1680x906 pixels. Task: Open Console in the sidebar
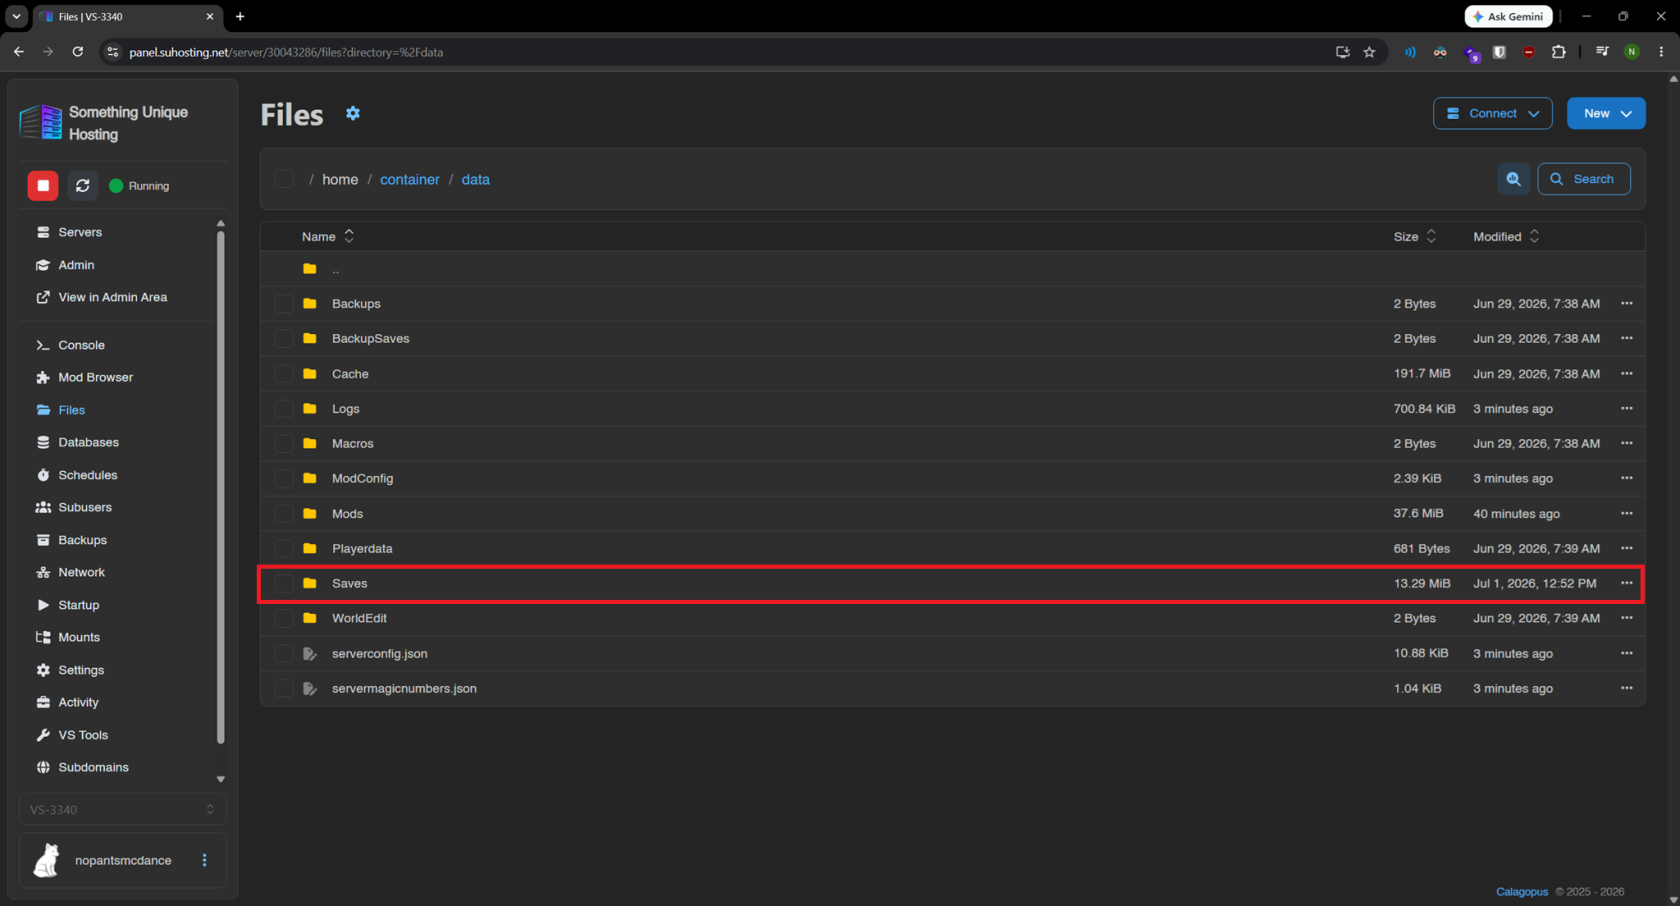81,345
